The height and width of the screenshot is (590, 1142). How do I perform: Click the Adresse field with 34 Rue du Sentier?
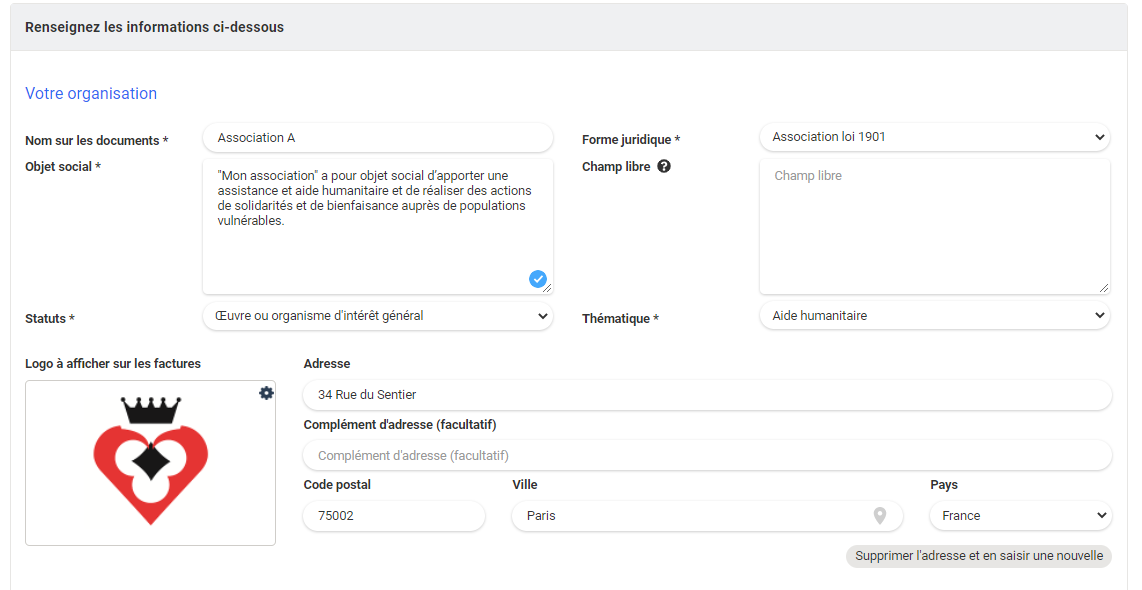point(706,395)
